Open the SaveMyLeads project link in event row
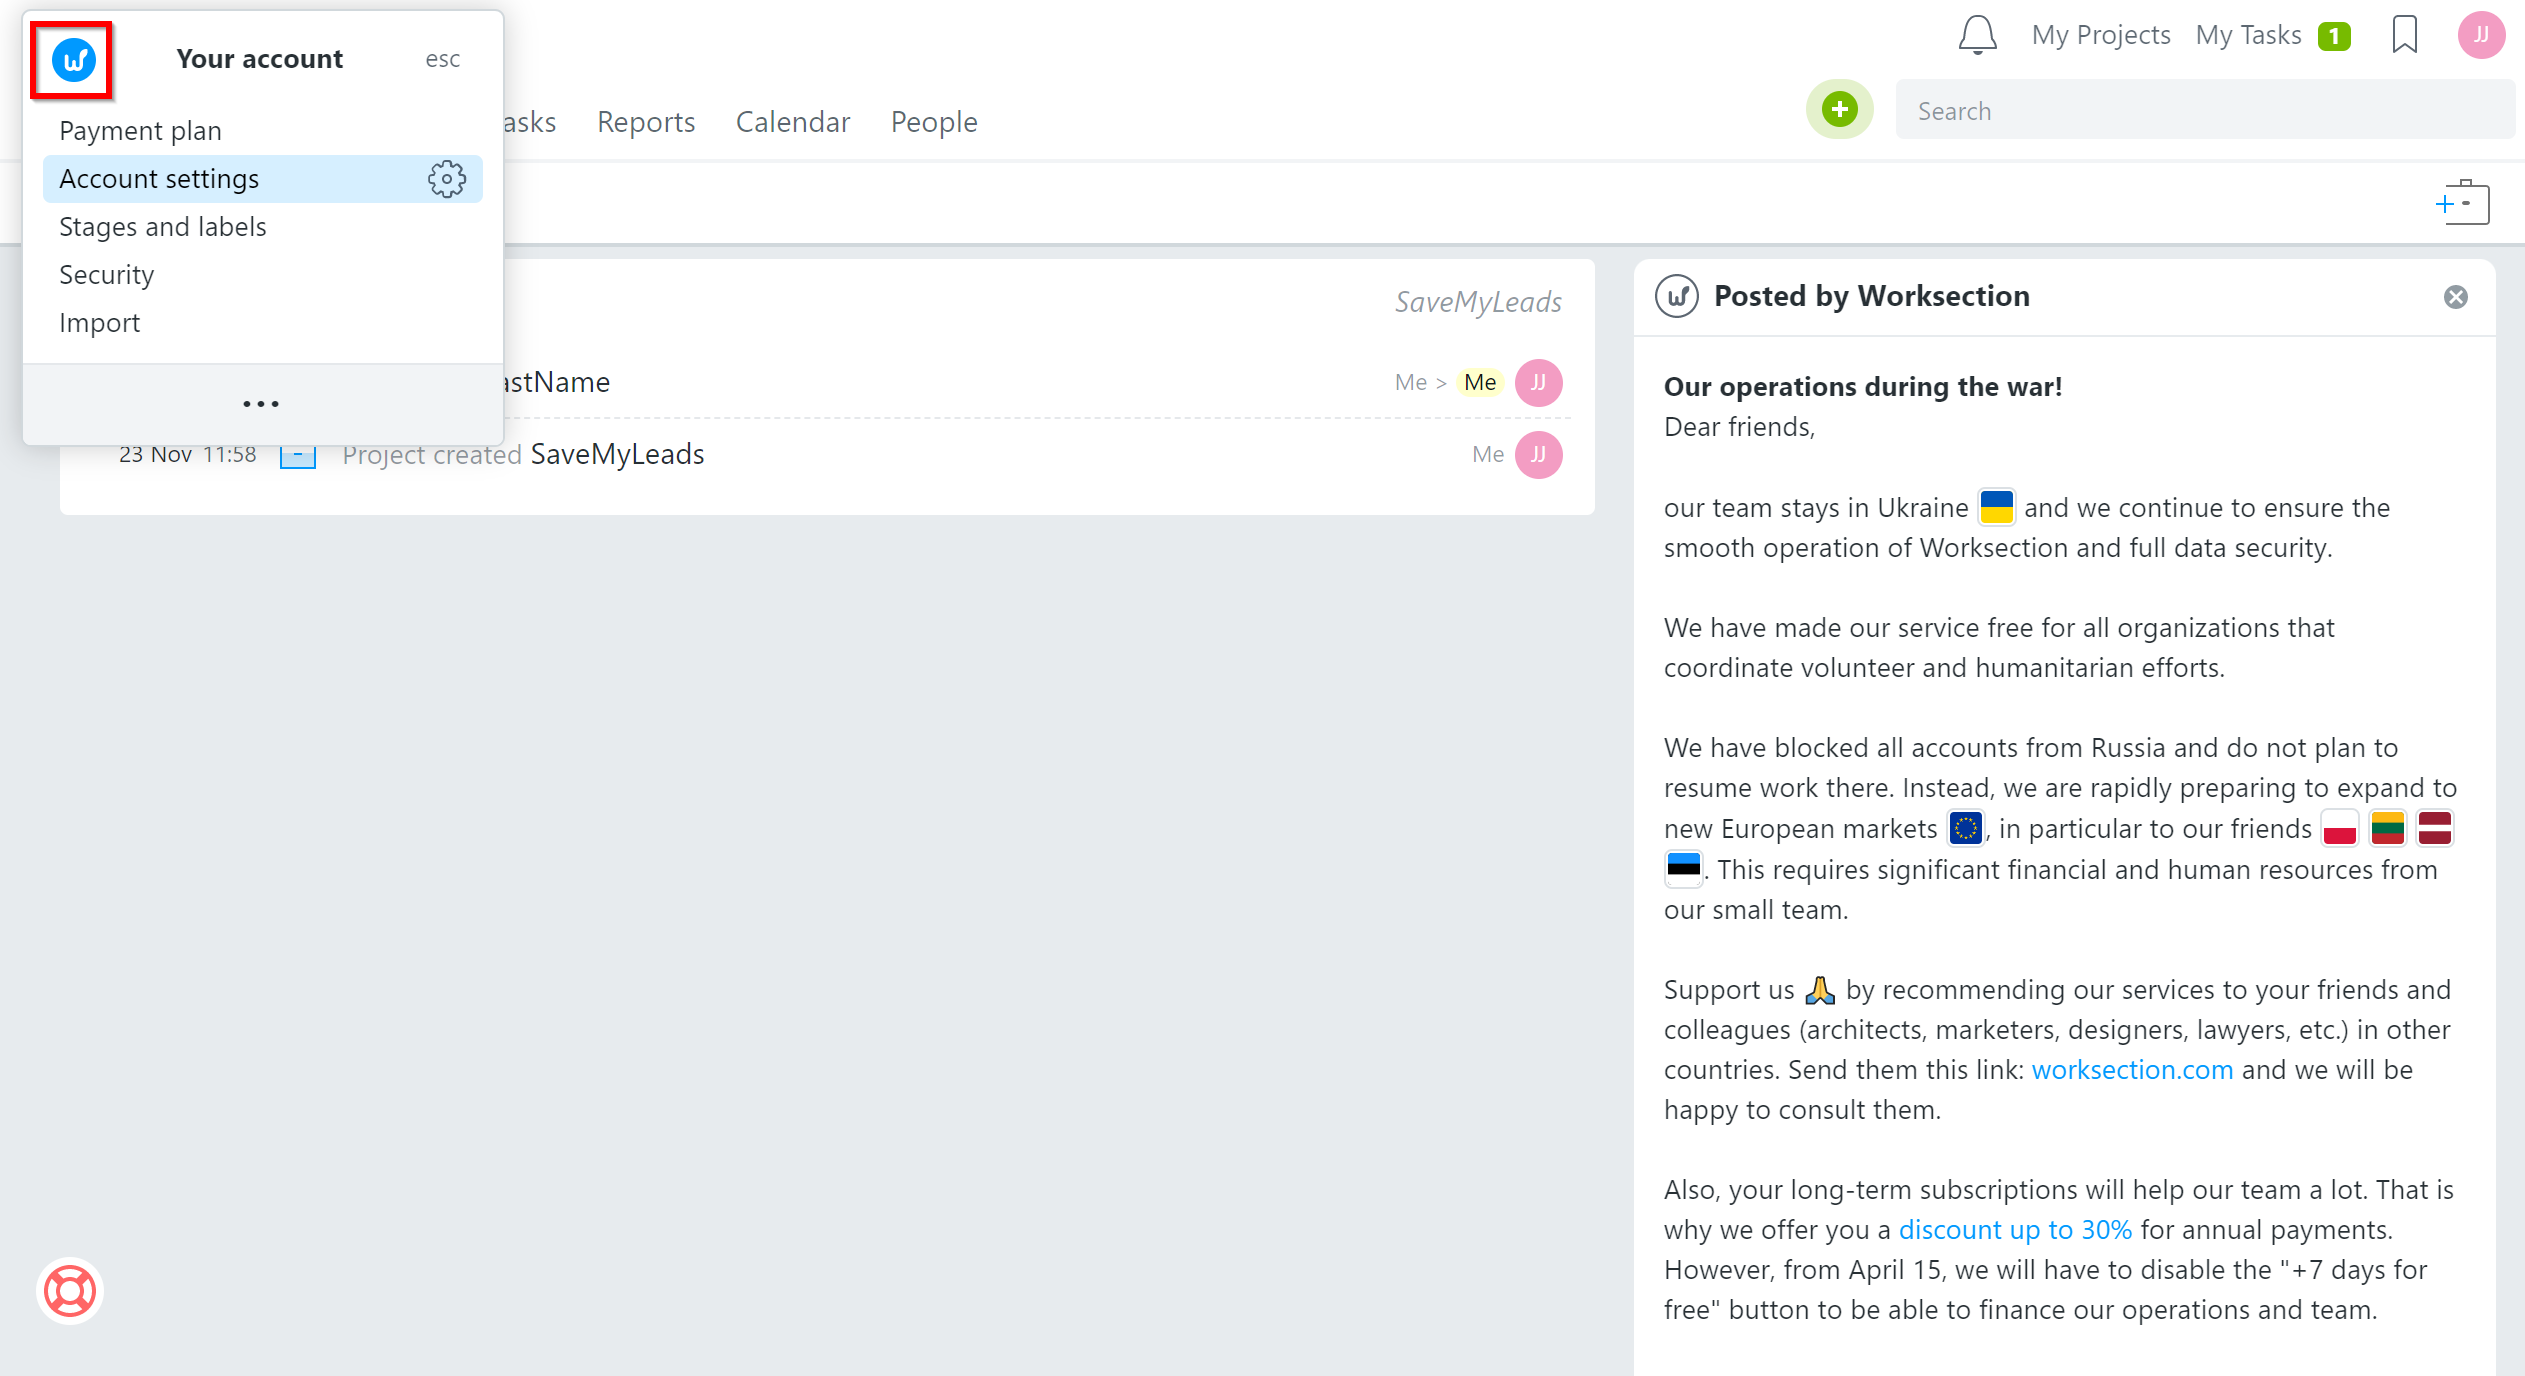Viewport: 2525px width, 1376px height. tap(617, 454)
